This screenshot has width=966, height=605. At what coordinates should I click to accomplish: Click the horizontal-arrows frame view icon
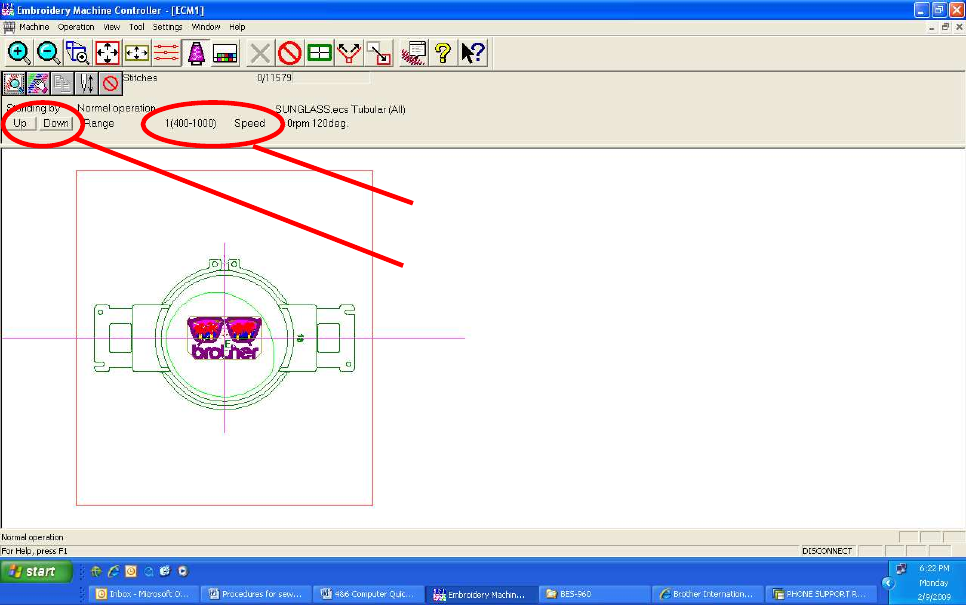(137, 53)
